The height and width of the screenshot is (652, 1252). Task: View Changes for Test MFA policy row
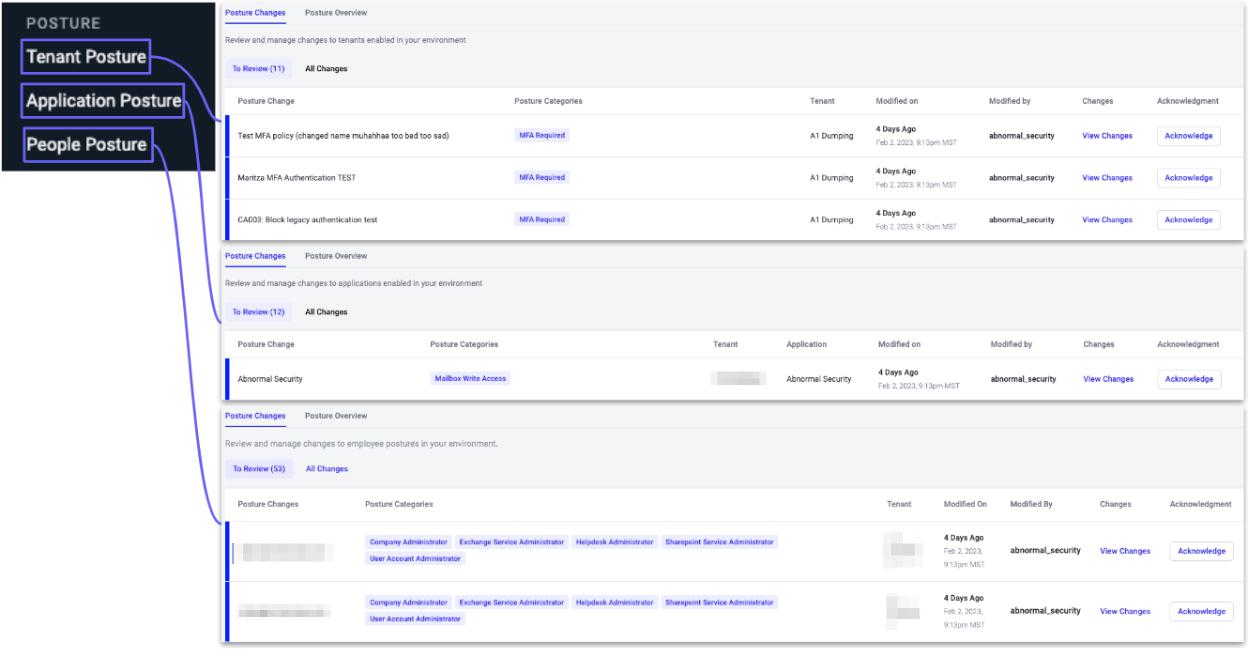[1107, 136]
